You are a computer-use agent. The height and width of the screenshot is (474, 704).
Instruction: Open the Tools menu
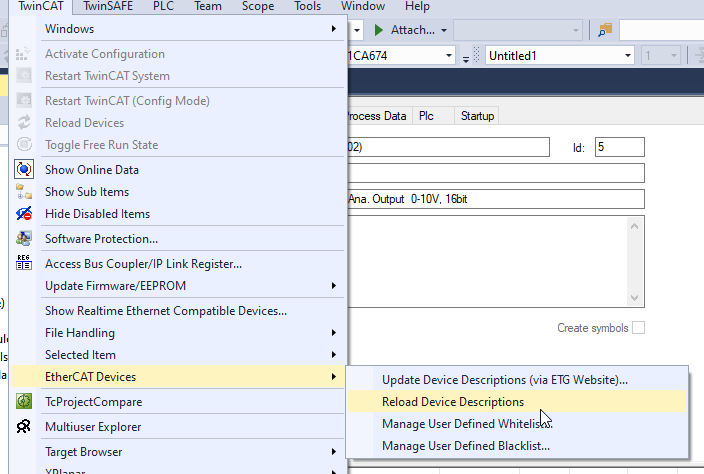[x=308, y=6]
